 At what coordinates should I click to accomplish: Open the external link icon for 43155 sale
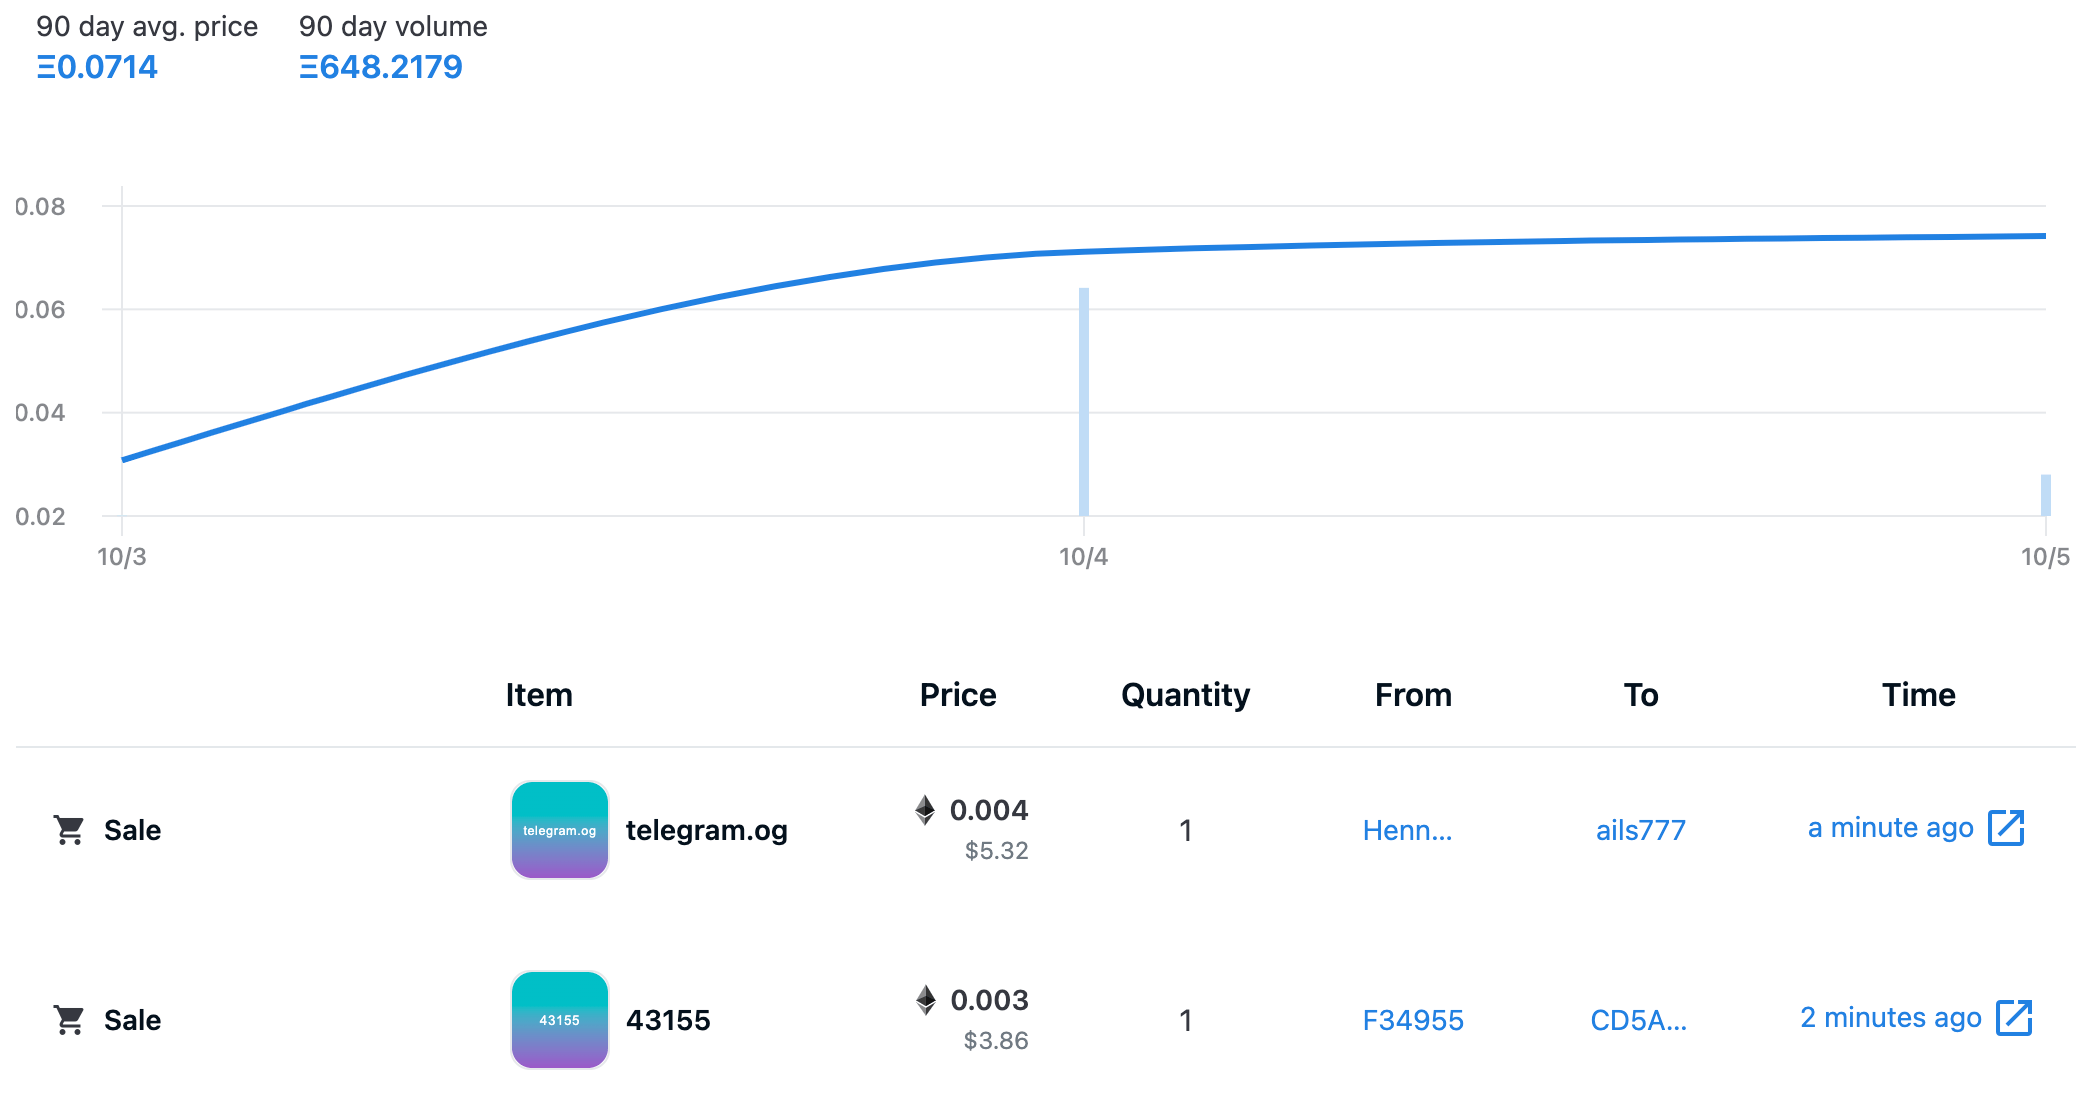(x=2014, y=1018)
